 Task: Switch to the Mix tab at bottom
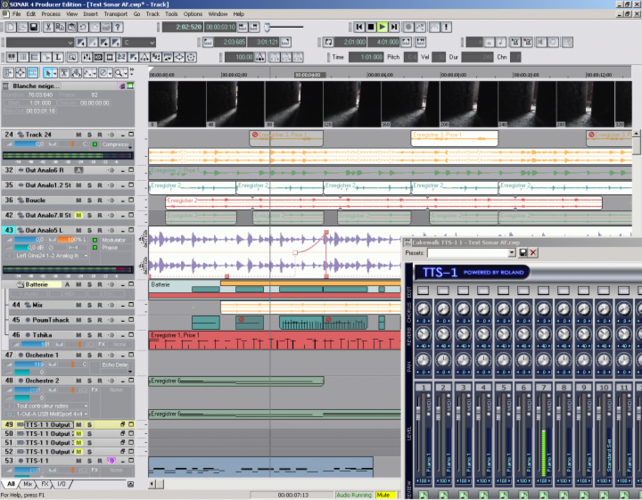coord(27,484)
